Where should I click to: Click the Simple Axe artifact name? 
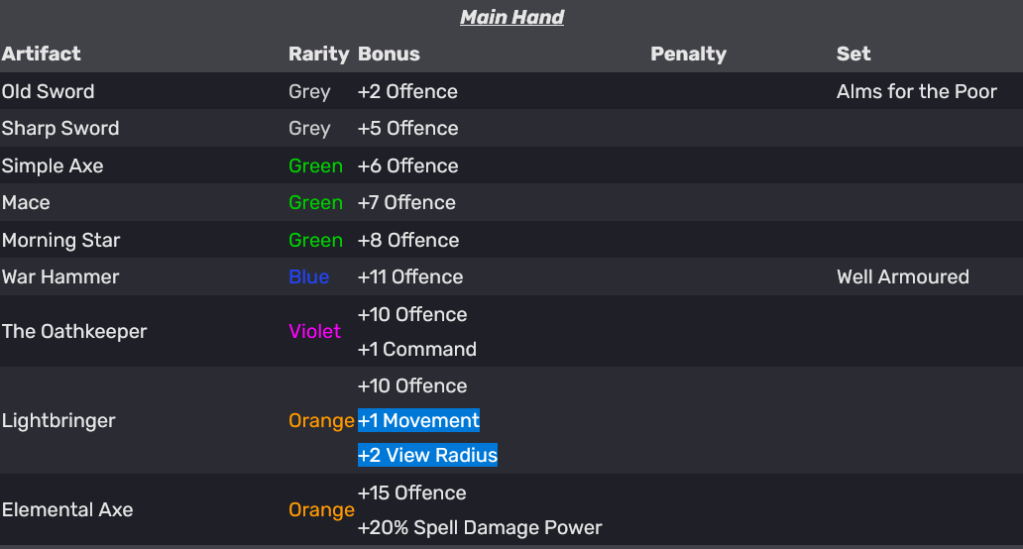click(52, 166)
